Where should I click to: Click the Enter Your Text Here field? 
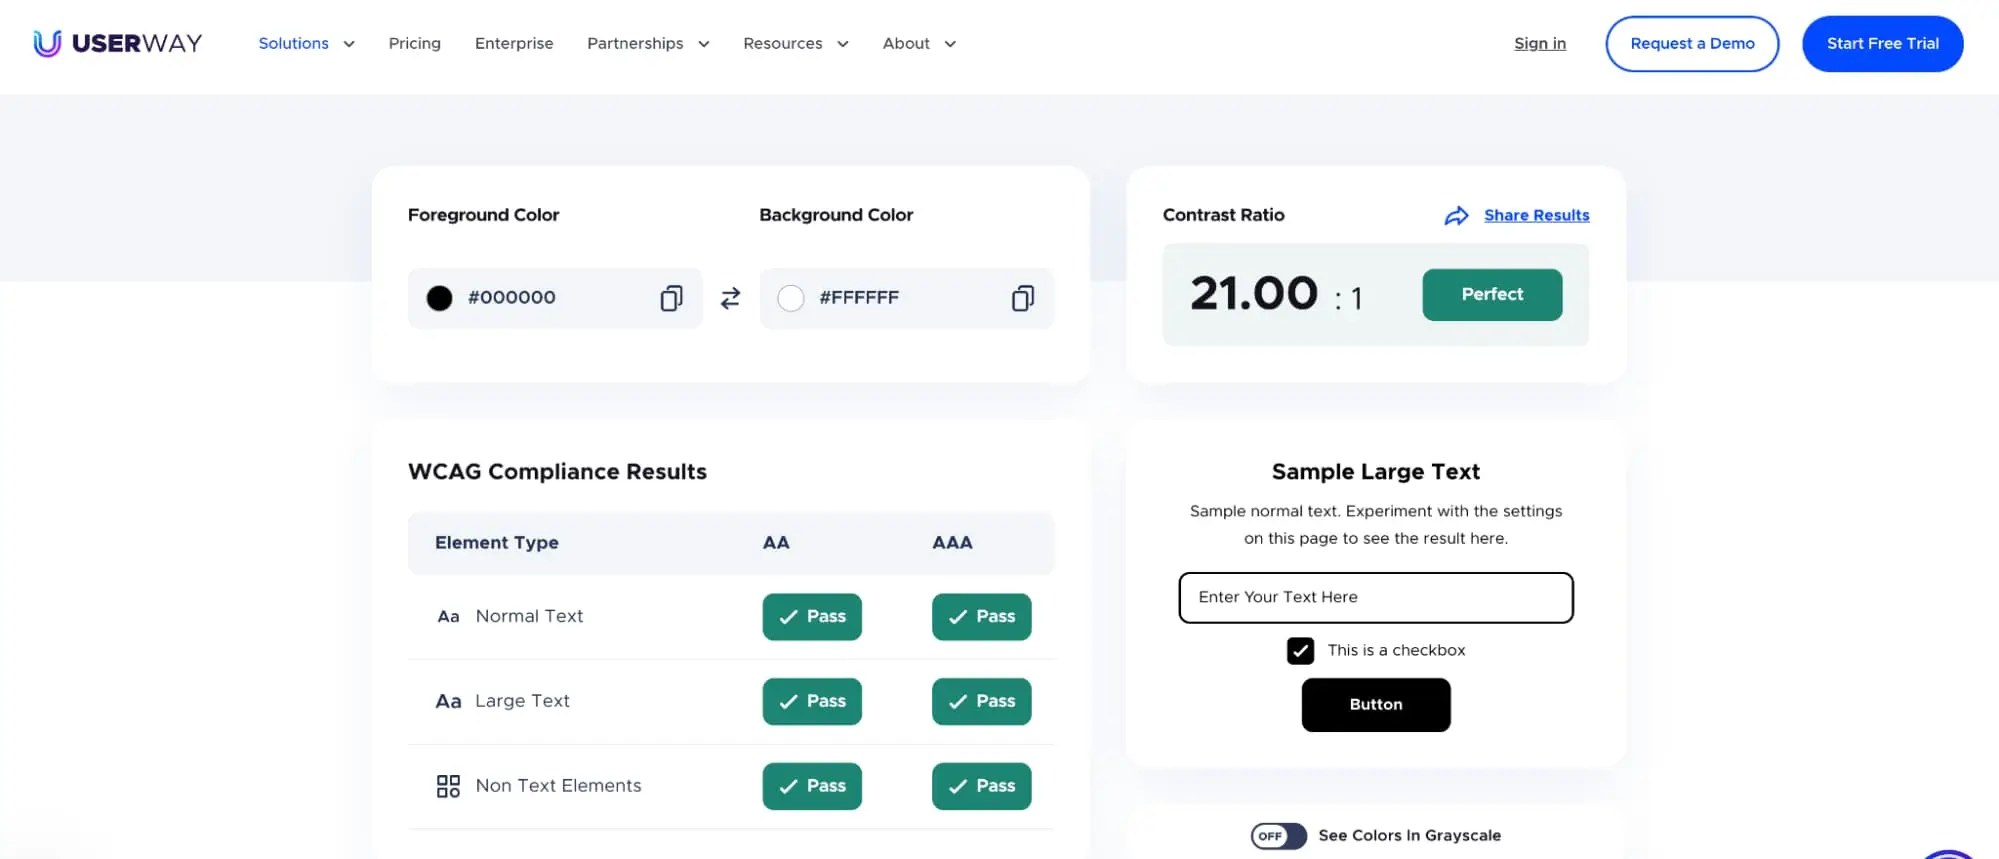[1376, 598]
